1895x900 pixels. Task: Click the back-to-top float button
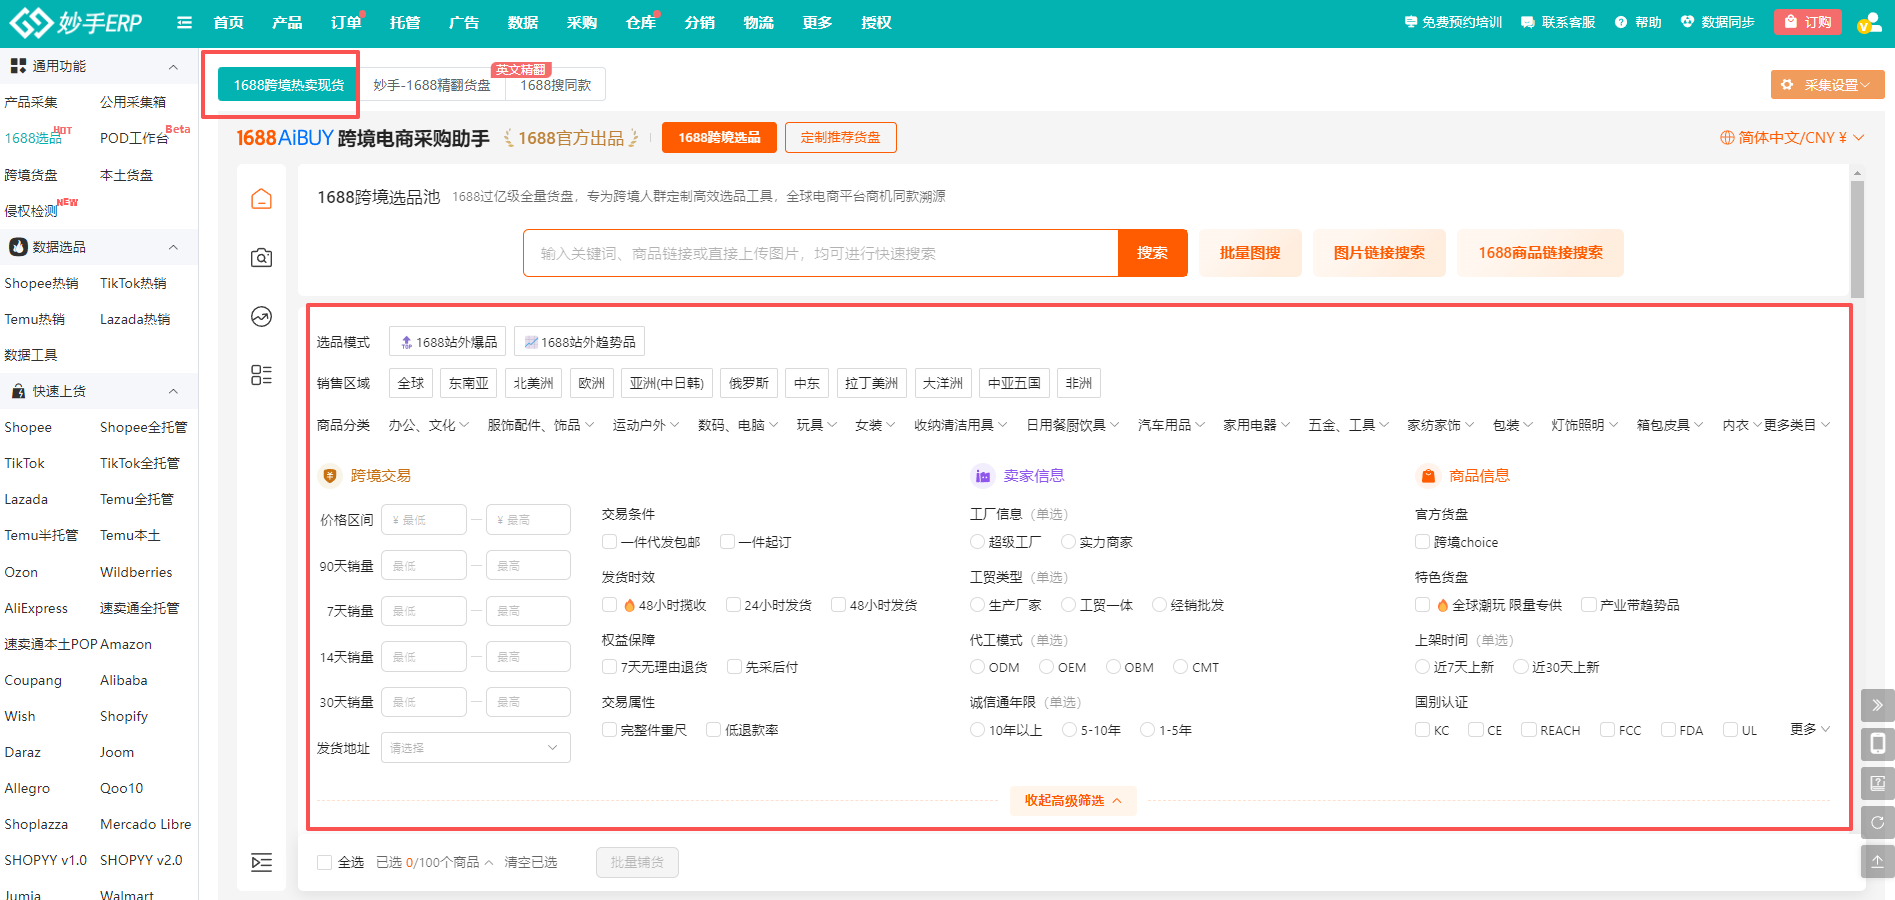[1877, 861]
